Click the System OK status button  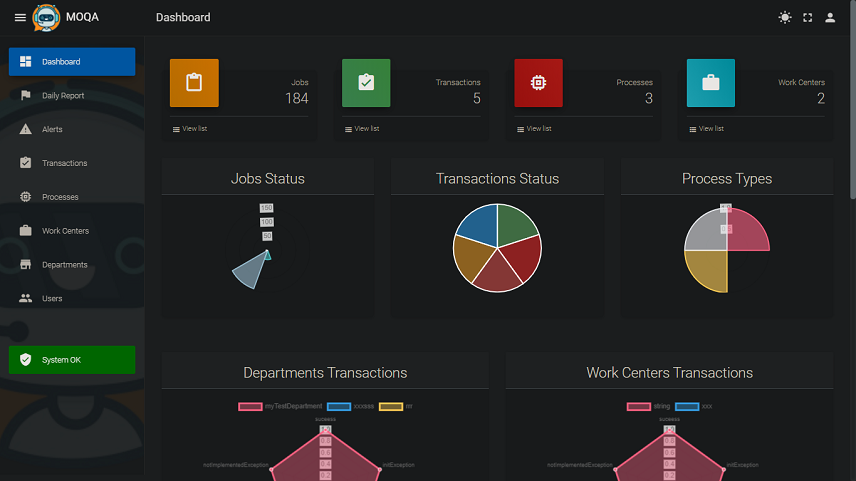tap(72, 360)
